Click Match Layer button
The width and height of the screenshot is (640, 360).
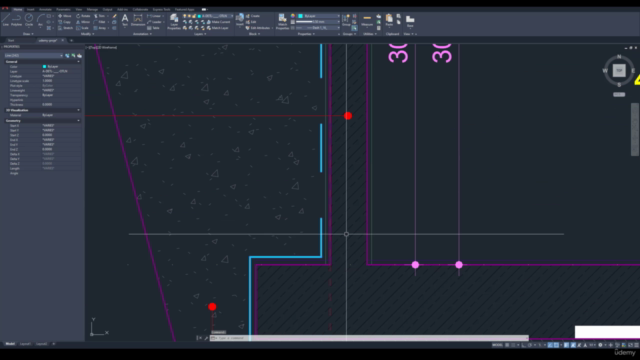coord(218,28)
